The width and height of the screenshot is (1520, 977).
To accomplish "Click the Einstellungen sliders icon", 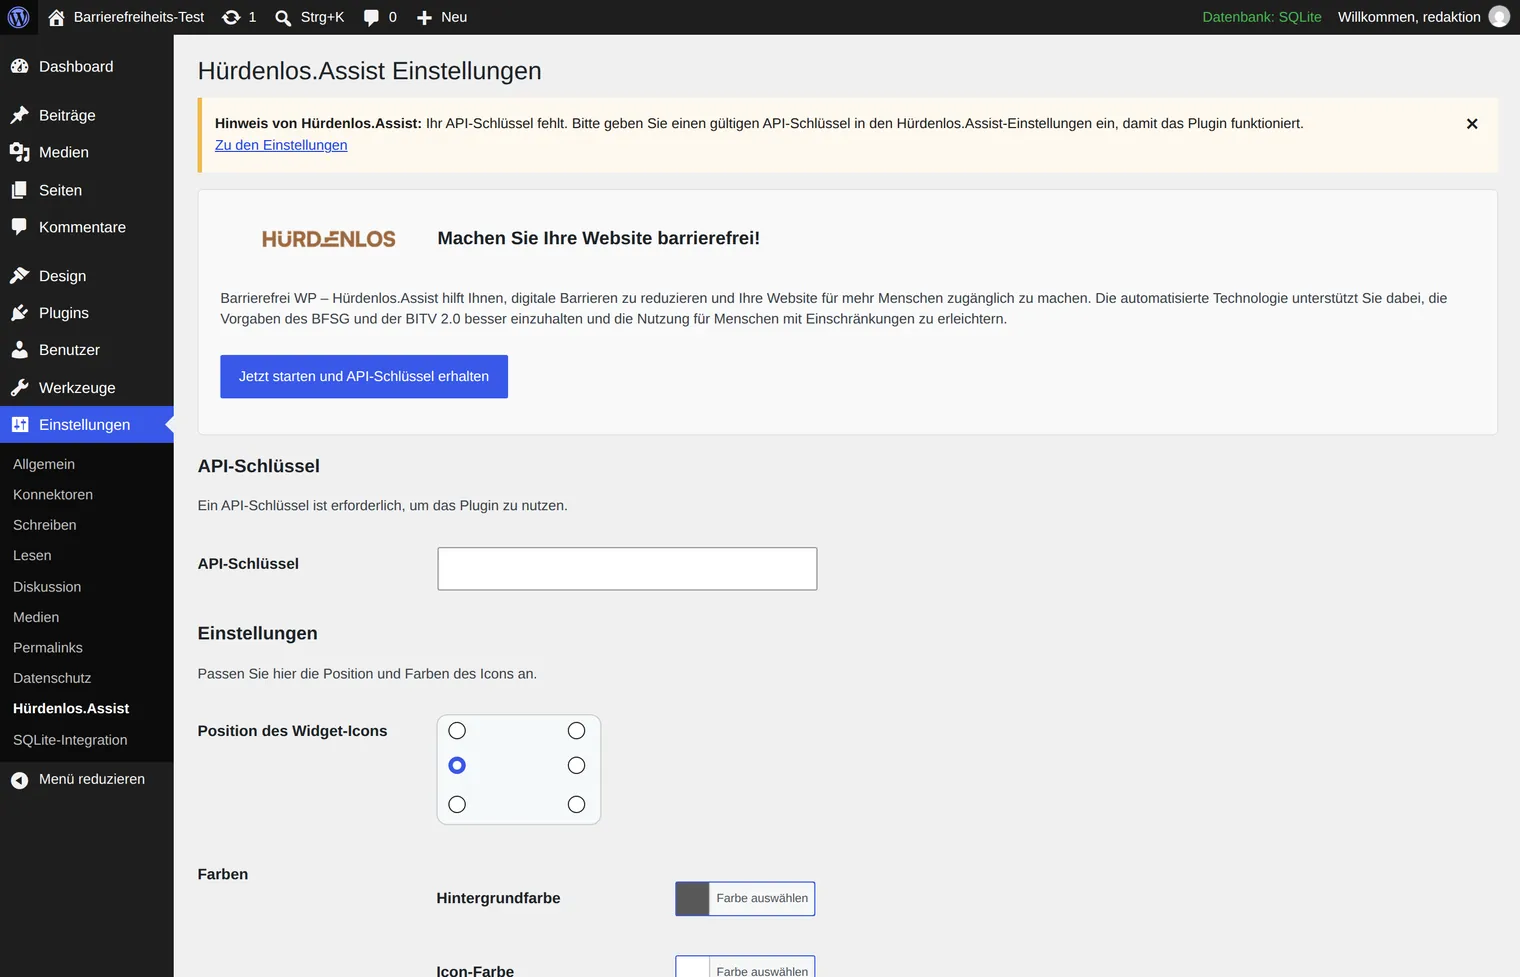I will coord(19,425).
